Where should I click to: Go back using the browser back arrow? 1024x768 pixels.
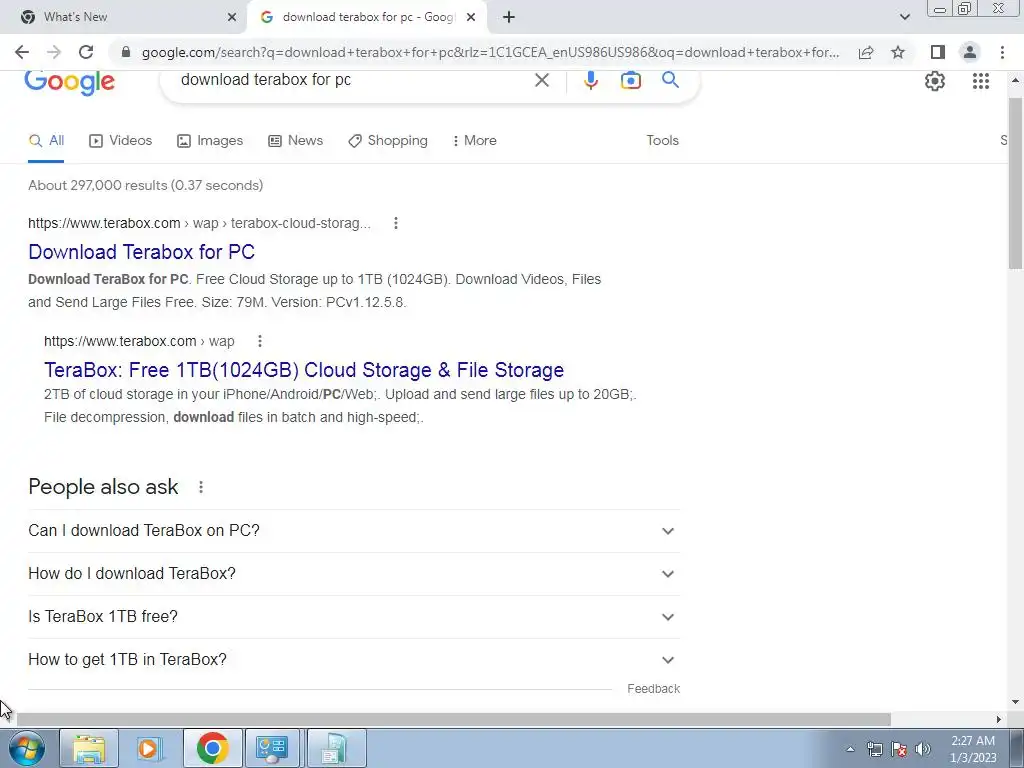22,52
